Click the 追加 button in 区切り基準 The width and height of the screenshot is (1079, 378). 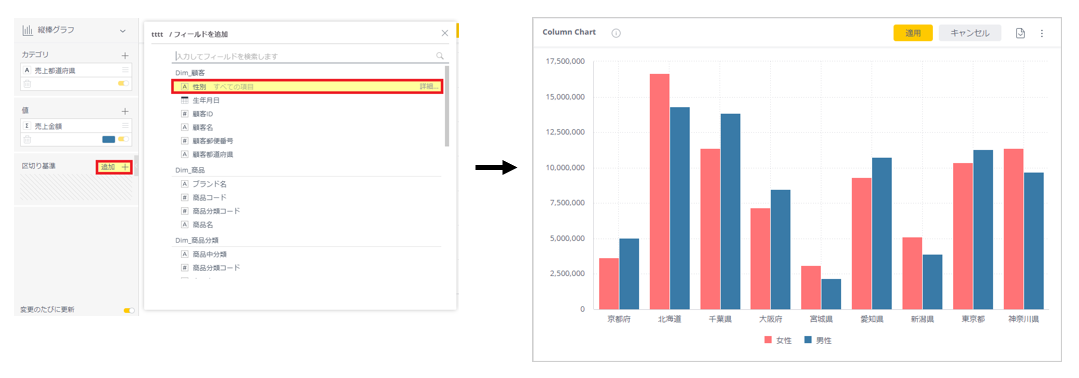click(x=114, y=167)
